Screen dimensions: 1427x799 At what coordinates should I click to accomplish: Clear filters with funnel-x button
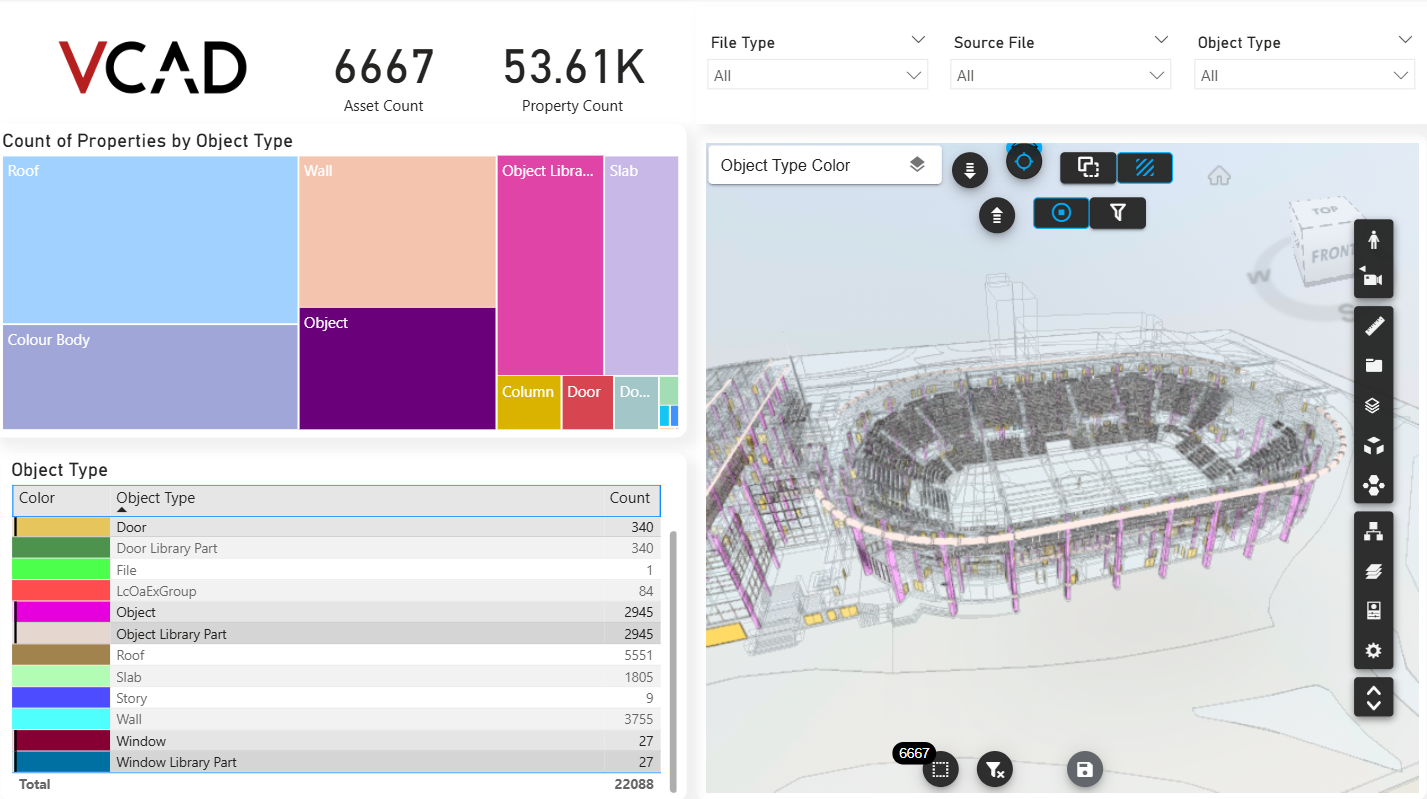(x=995, y=769)
